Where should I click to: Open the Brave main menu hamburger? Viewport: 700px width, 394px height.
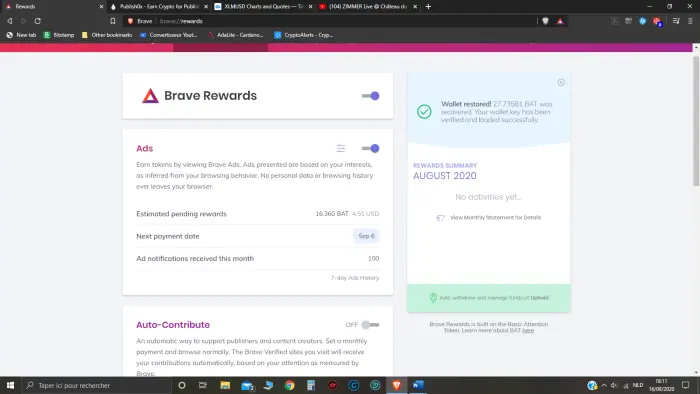pos(690,21)
